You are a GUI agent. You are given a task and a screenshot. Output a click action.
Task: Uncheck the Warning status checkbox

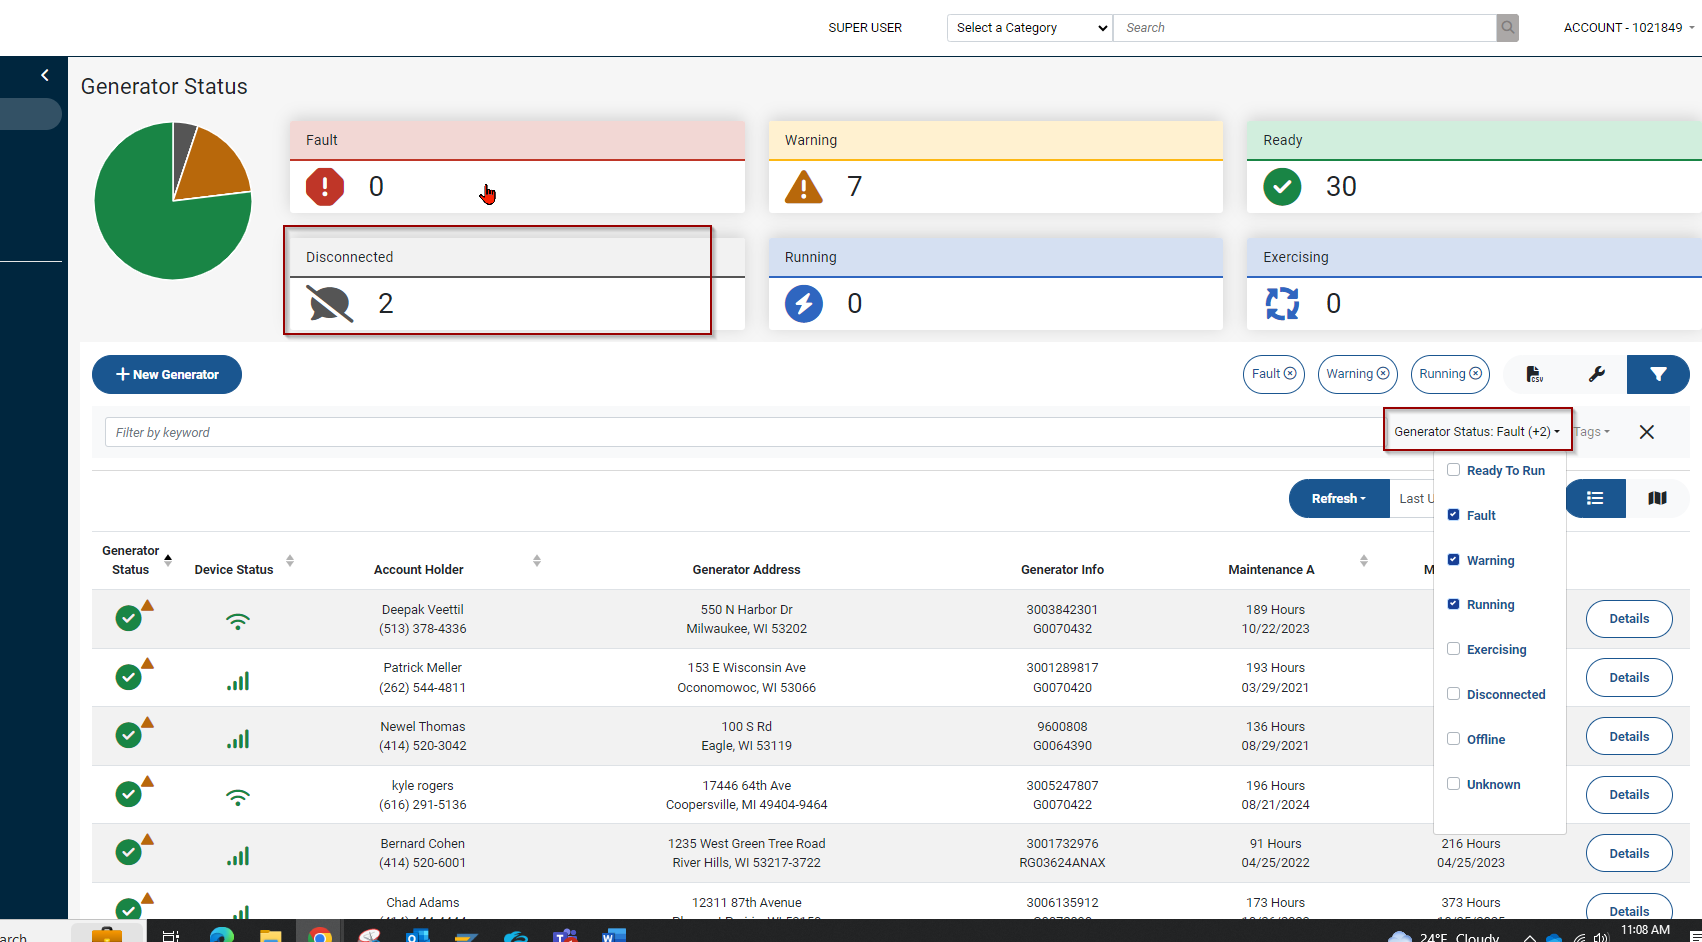coord(1454,560)
